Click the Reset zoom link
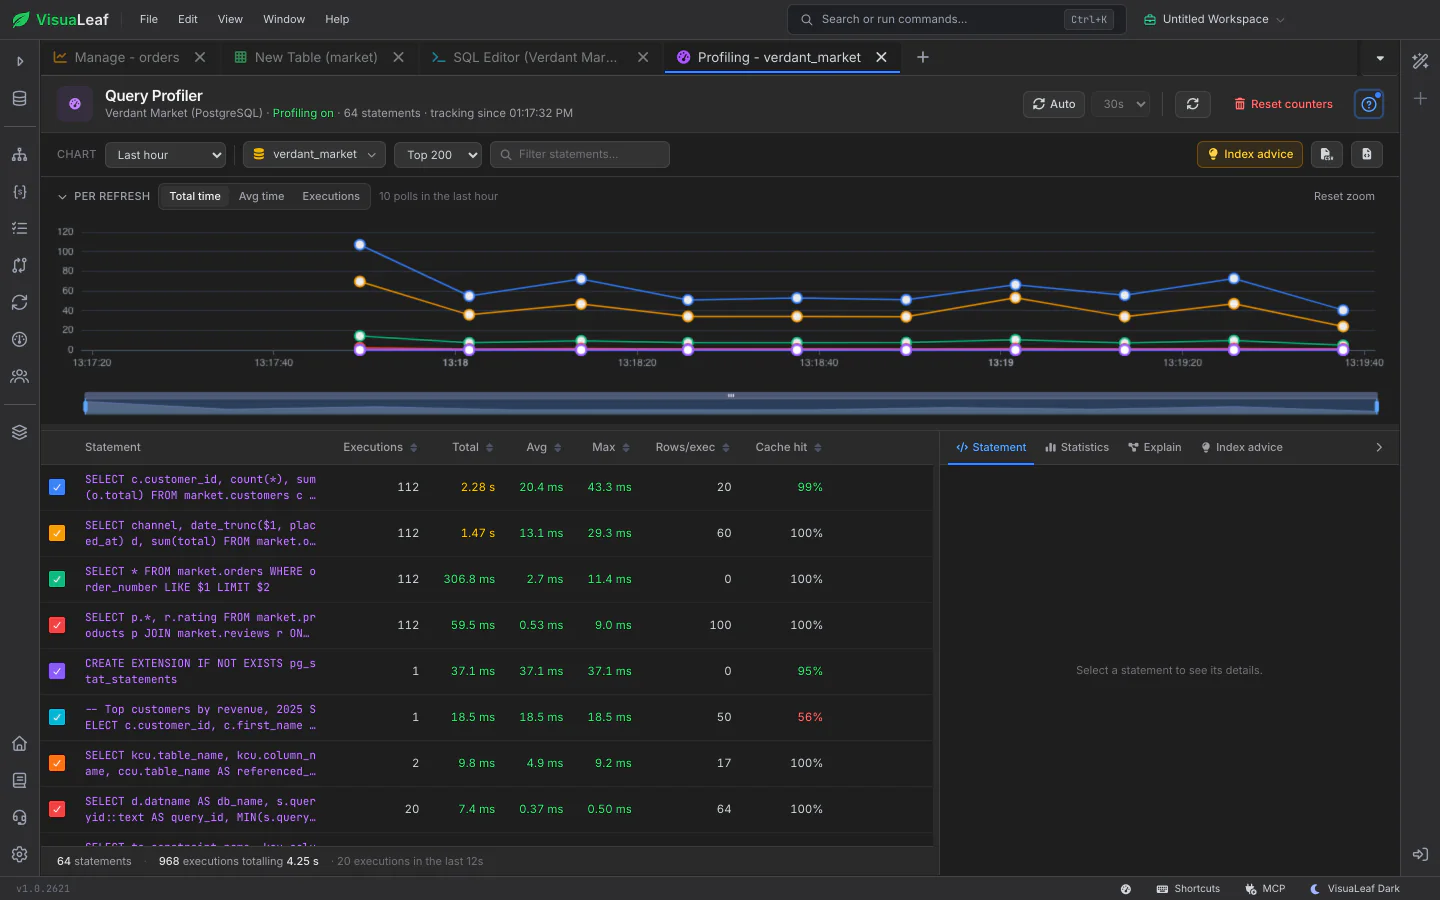Screen dimensions: 1440x900 pos(1344,196)
